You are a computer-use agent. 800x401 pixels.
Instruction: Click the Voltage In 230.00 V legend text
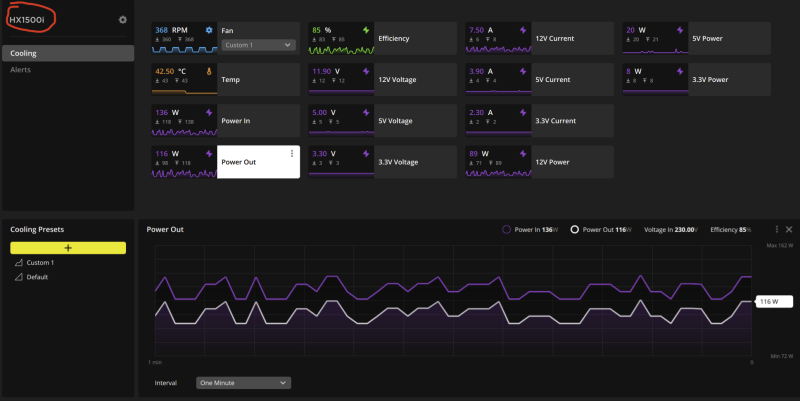671,230
